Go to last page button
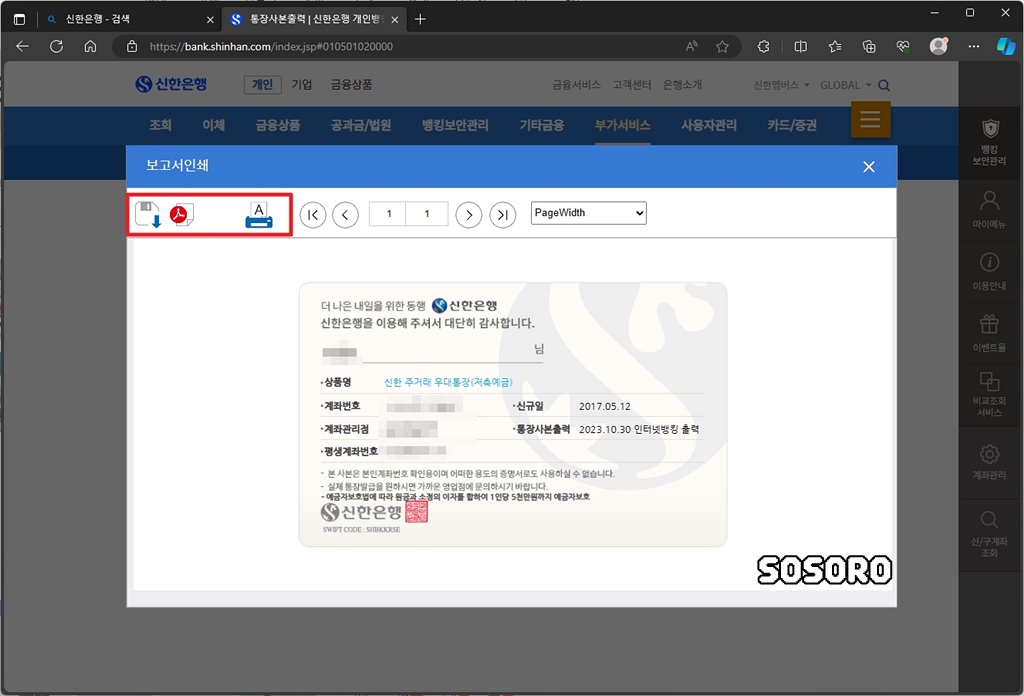Screen dimensions: 1024x696 pyautogui.click(x=503, y=214)
